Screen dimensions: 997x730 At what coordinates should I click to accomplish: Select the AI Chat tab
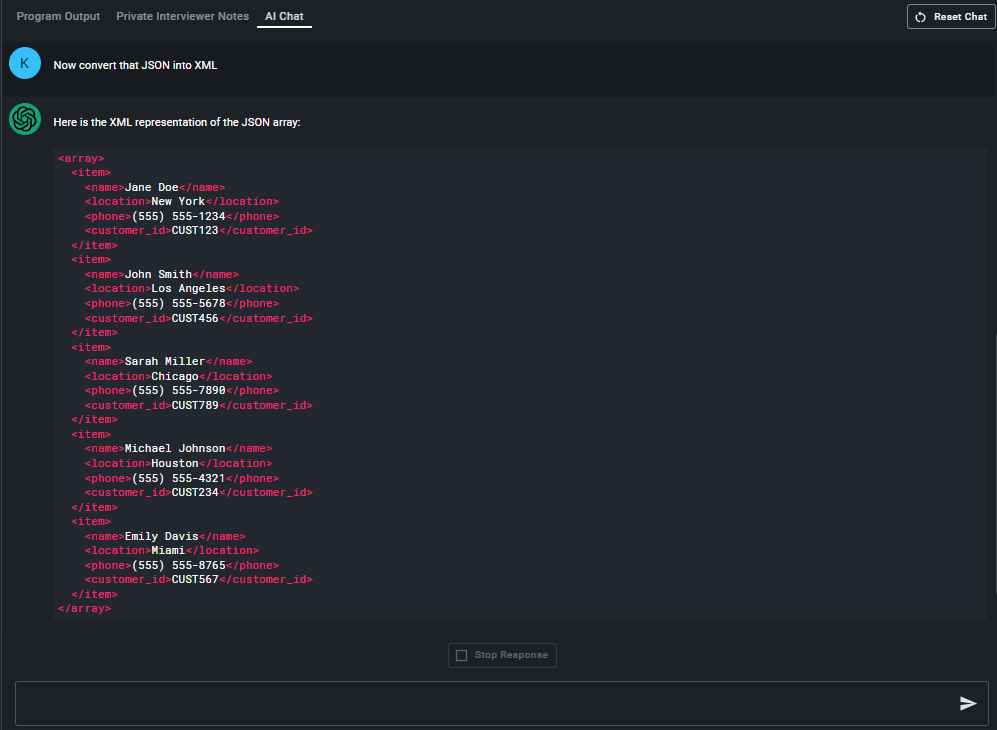coord(284,16)
